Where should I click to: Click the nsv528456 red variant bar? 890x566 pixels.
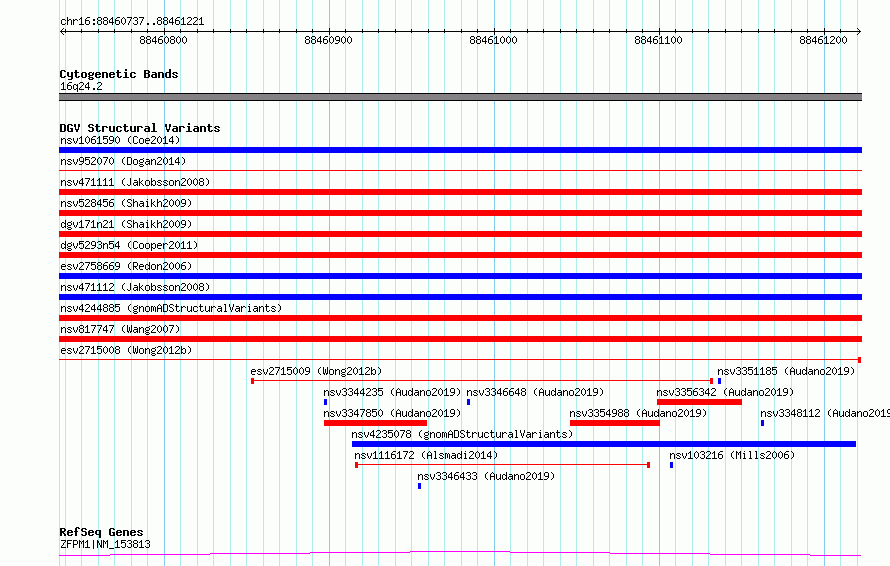(x=460, y=213)
